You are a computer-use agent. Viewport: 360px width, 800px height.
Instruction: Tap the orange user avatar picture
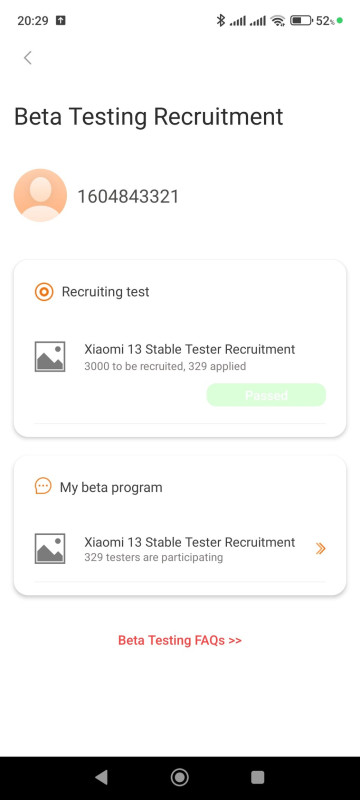coord(40,195)
